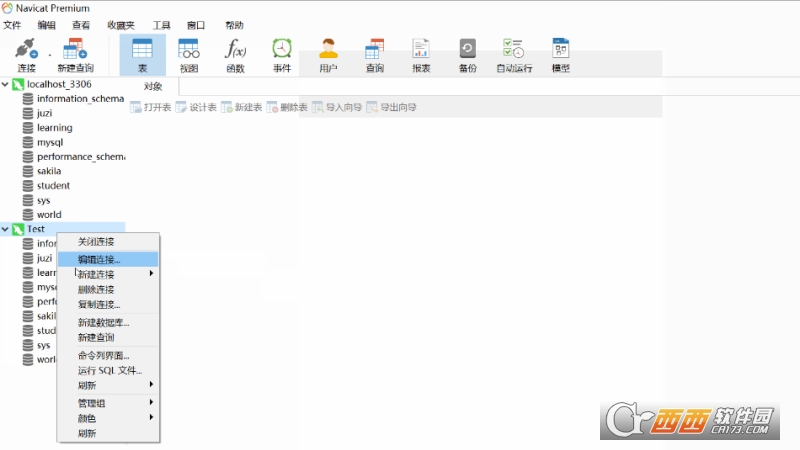Choose 新建查询 in the context menu
The image size is (800, 450).
(108, 337)
